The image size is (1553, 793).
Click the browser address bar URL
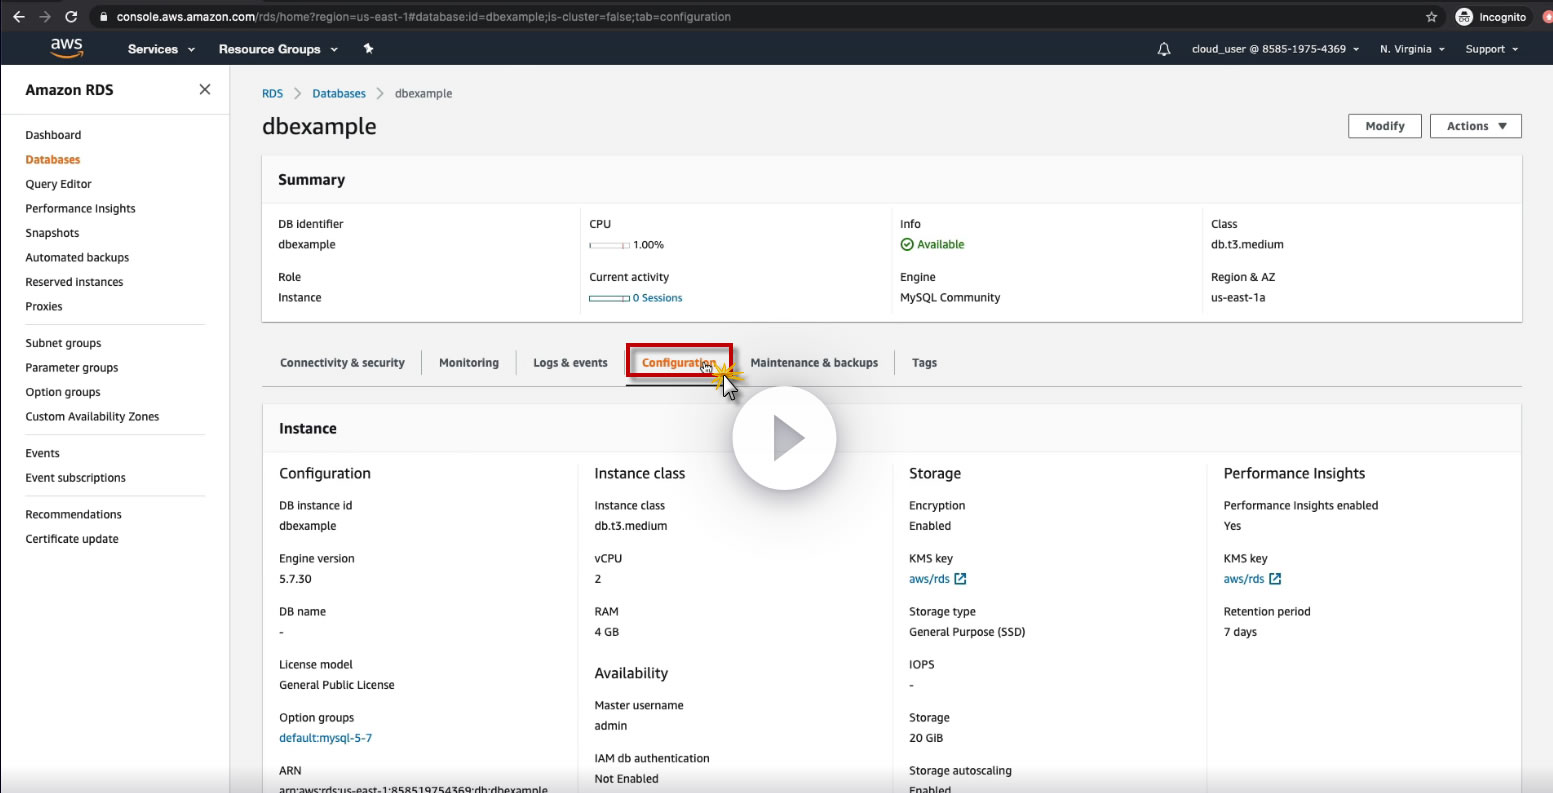pos(423,17)
